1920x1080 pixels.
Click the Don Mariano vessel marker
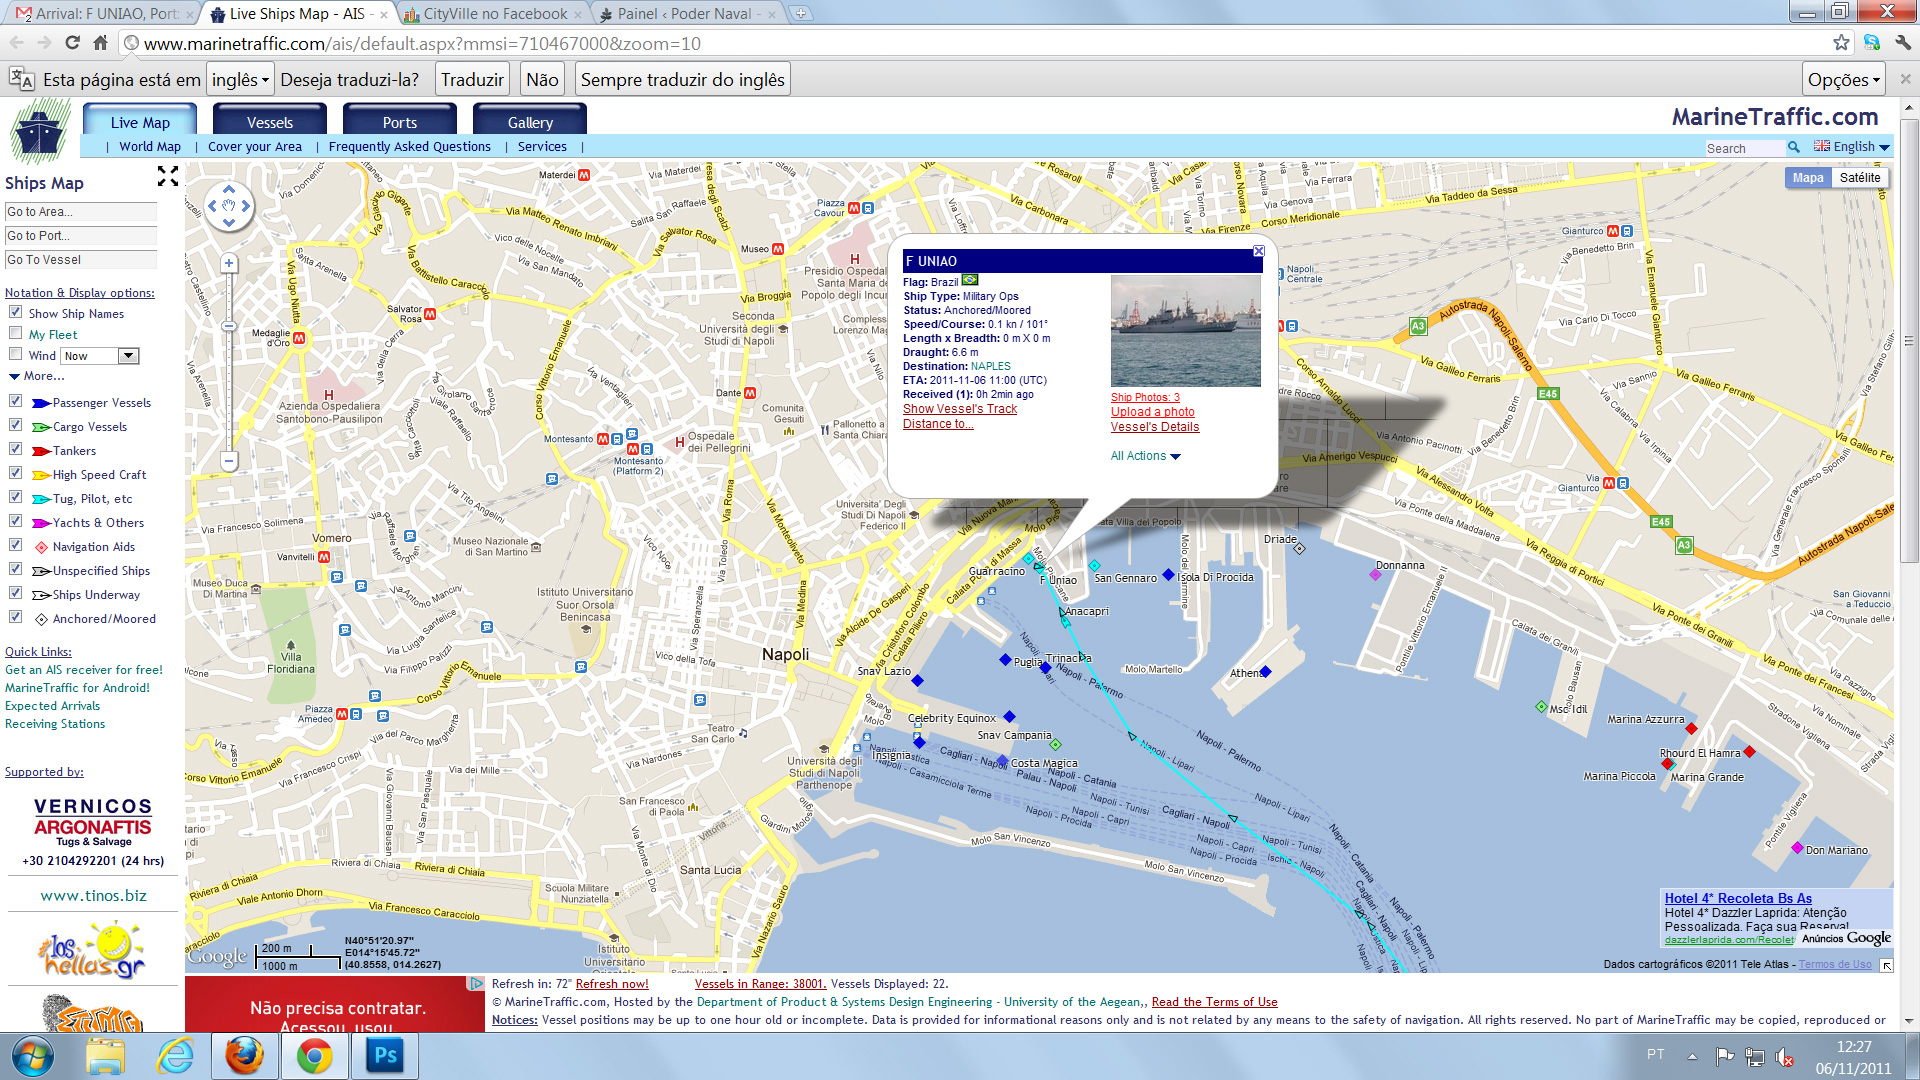(1797, 848)
